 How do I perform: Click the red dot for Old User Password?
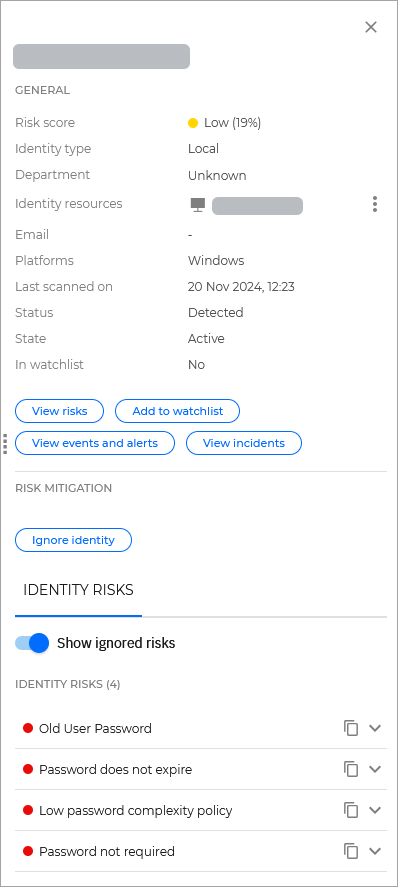pyautogui.click(x=28, y=728)
